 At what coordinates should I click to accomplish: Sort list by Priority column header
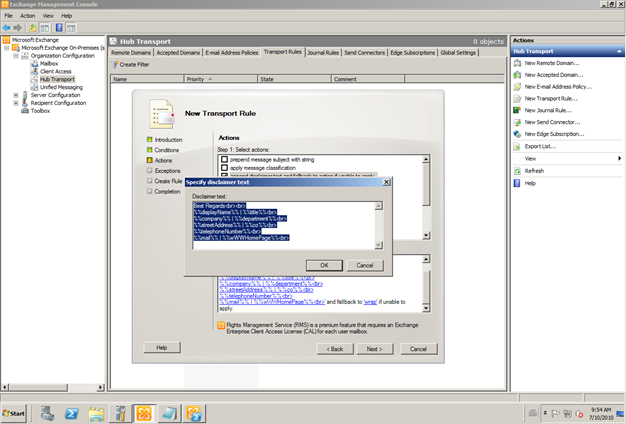221,79
